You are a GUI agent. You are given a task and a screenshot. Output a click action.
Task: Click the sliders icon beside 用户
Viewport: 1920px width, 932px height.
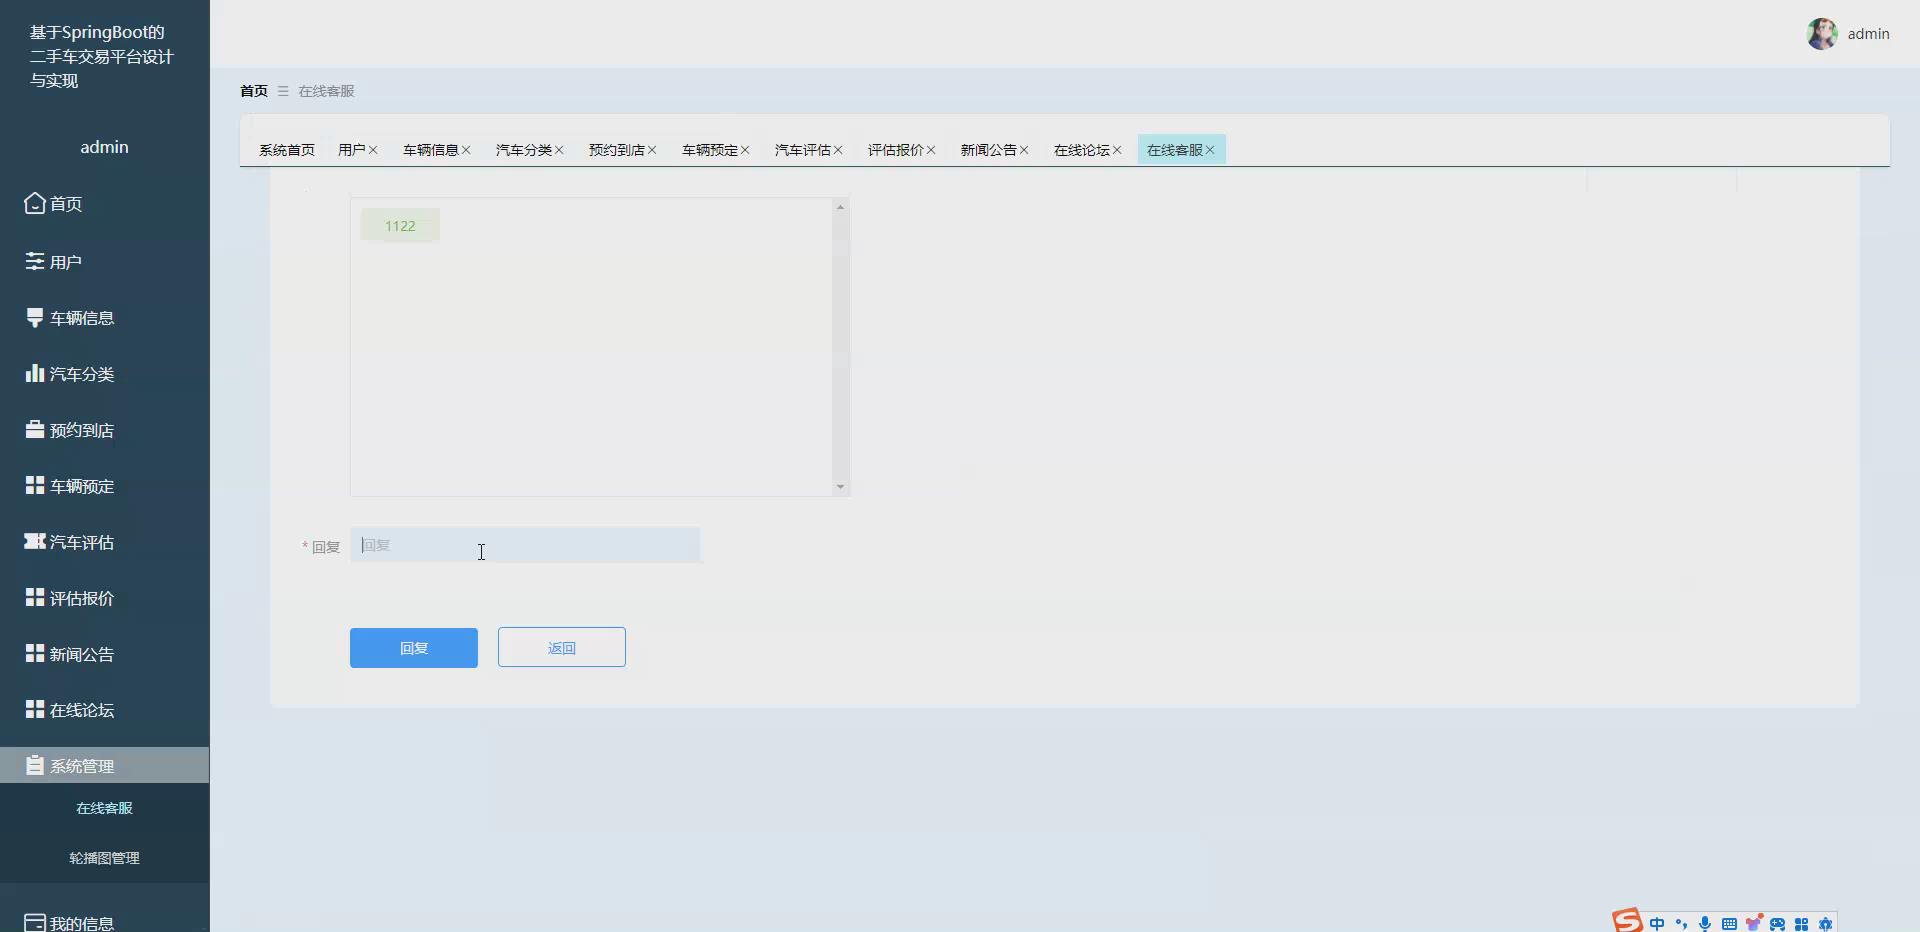click(35, 261)
